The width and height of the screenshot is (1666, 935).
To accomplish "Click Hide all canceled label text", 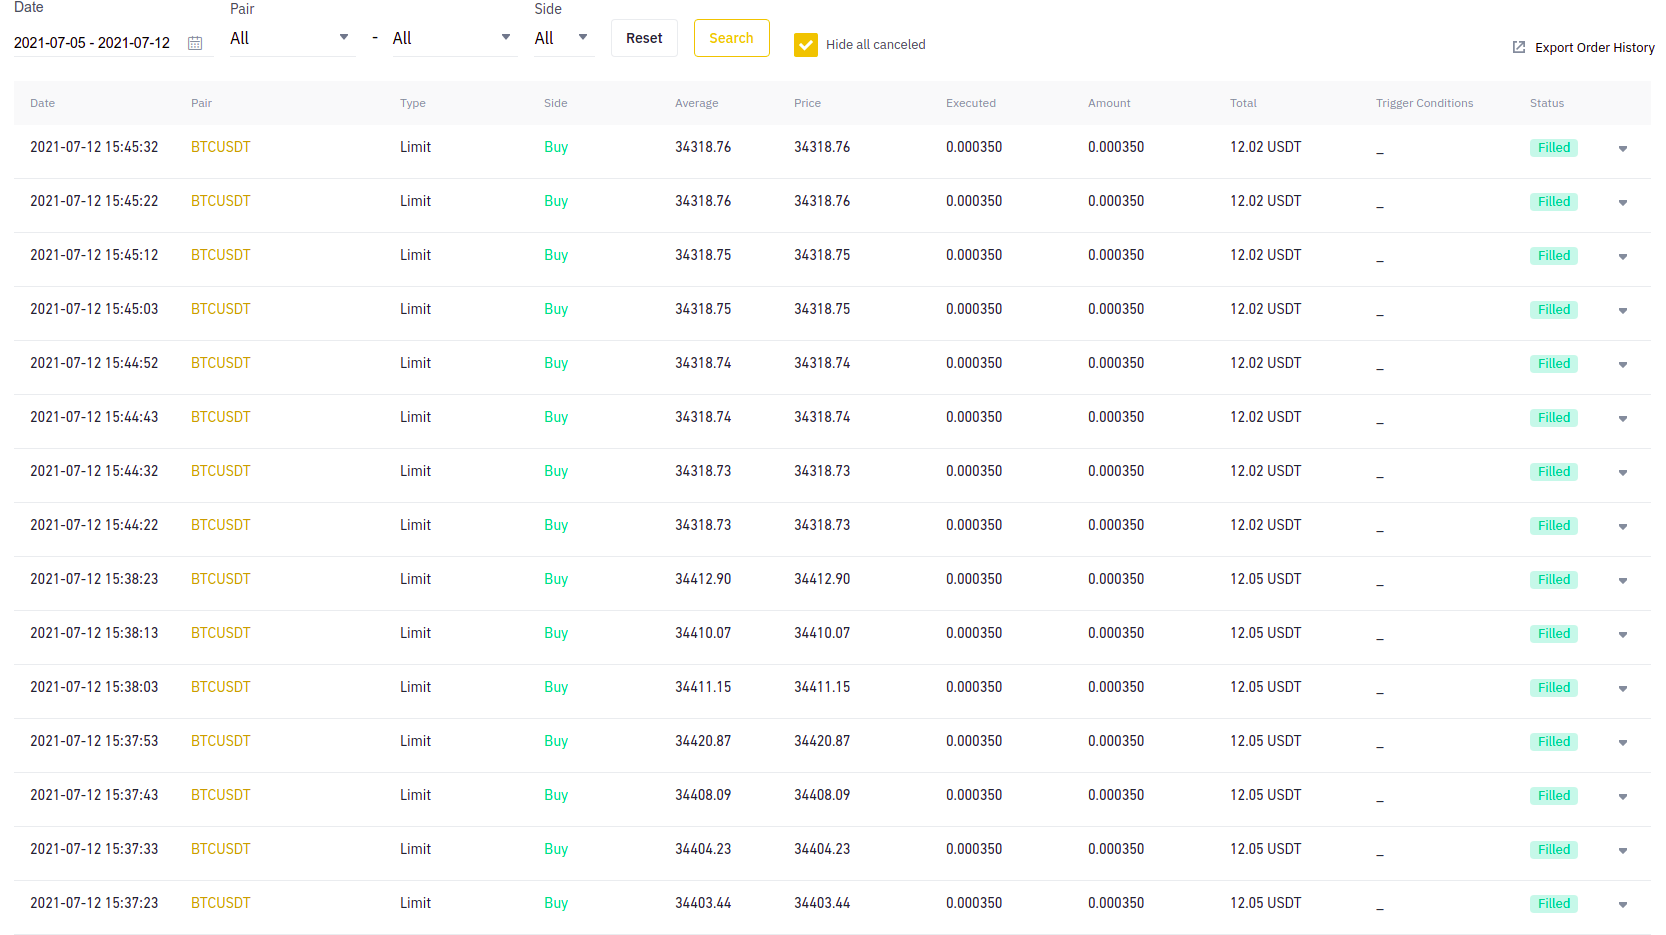I will [875, 44].
